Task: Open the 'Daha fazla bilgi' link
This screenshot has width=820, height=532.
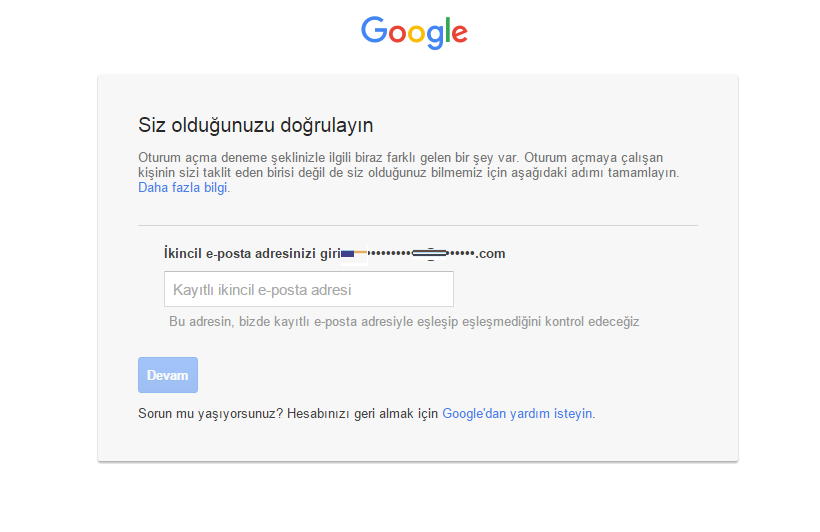Action: 183,187
